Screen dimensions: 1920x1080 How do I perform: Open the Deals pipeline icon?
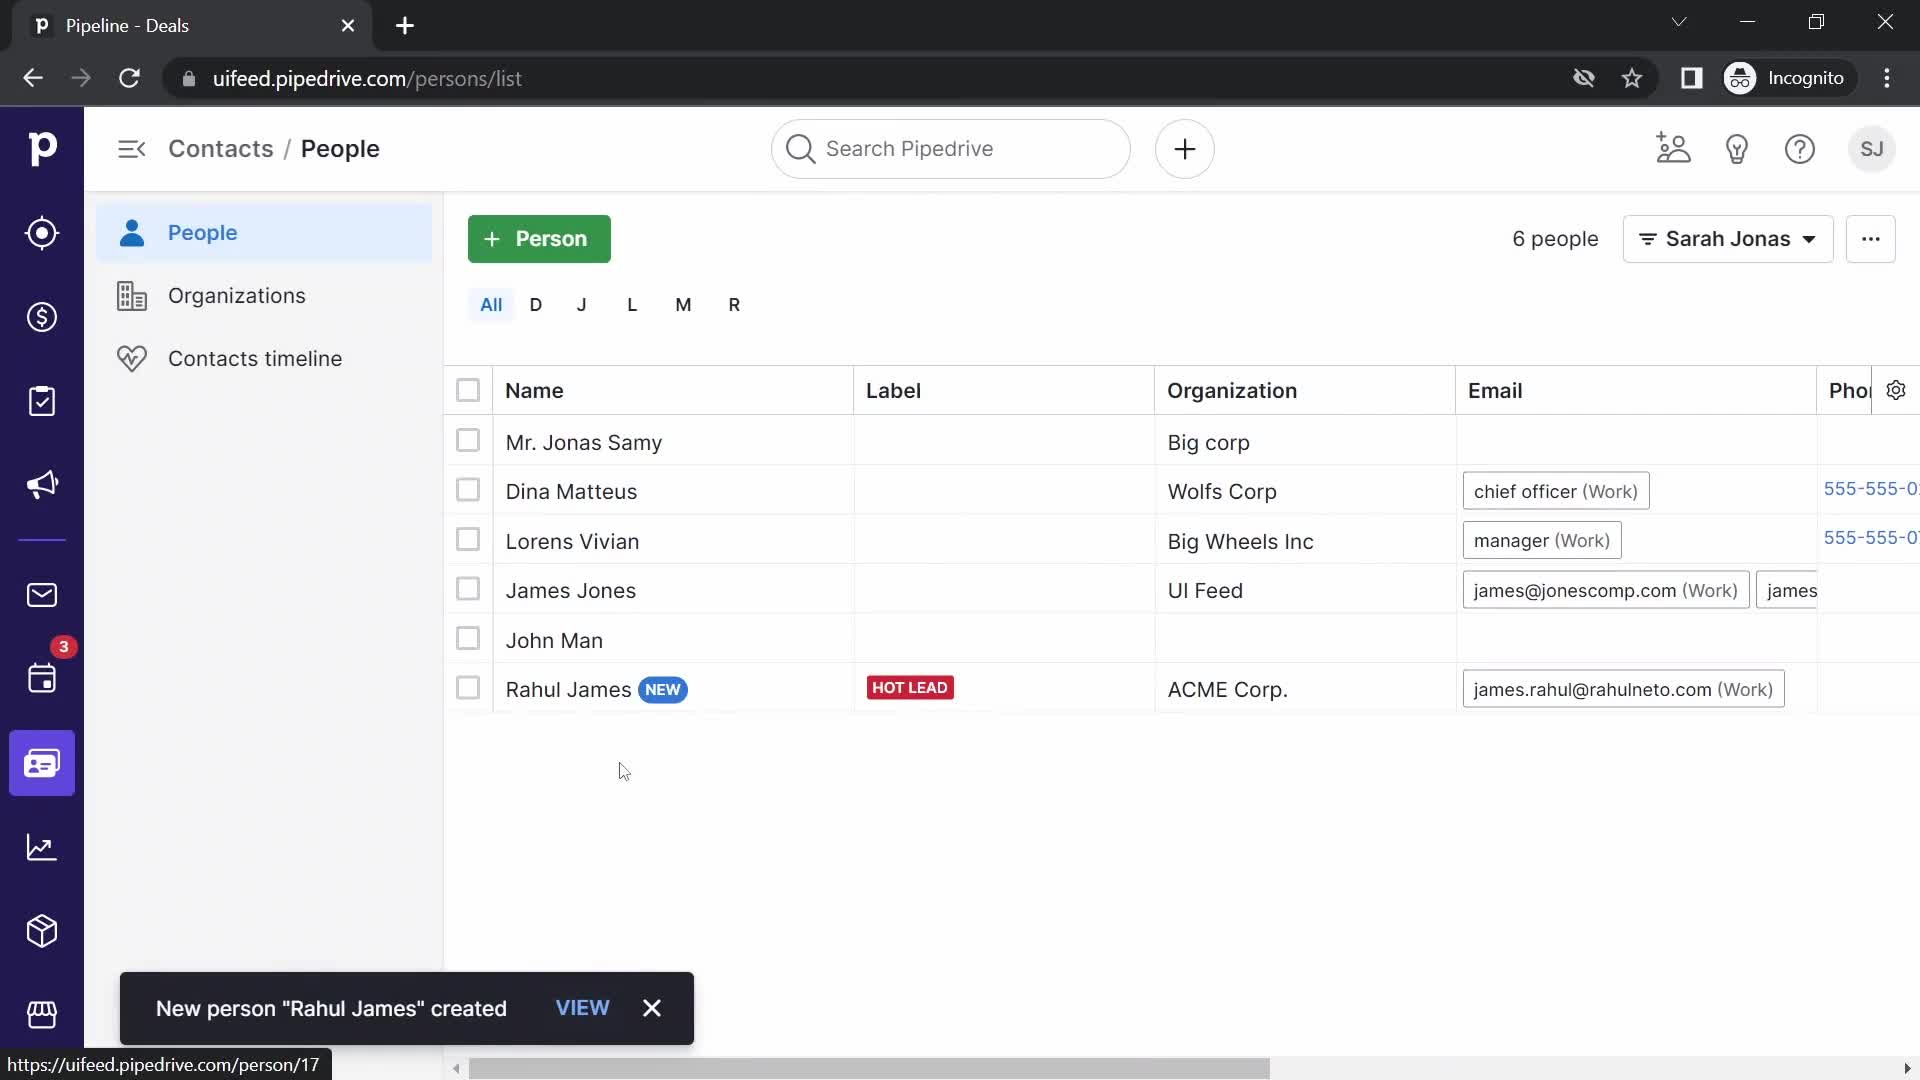coord(41,316)
